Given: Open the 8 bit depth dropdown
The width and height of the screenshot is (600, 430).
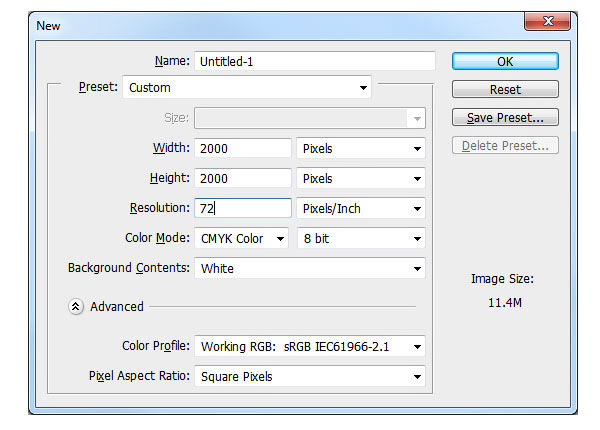Looking at the screenshot, I should (x=361, y=239).
